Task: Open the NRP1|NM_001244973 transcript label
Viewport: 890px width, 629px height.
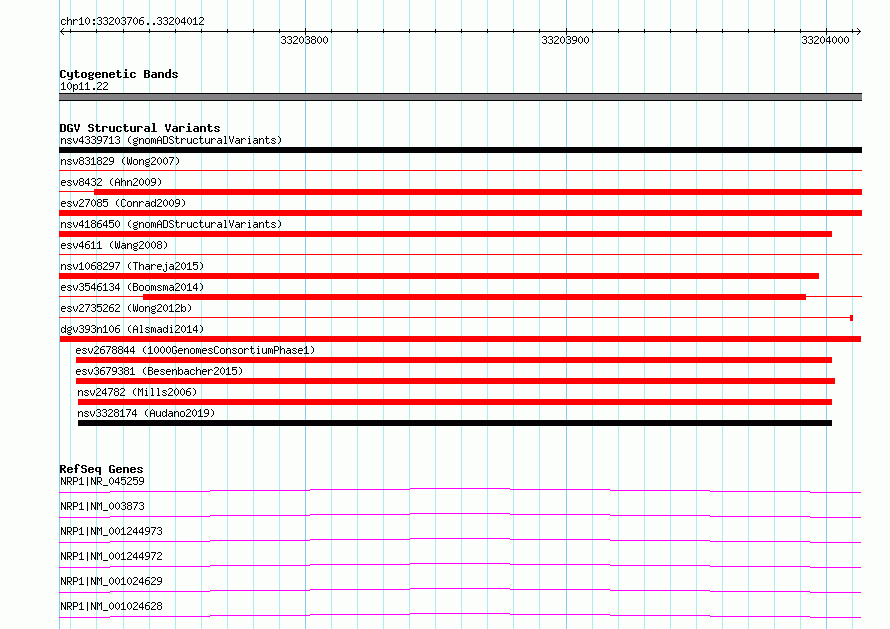Action: (x=111, y=531)
